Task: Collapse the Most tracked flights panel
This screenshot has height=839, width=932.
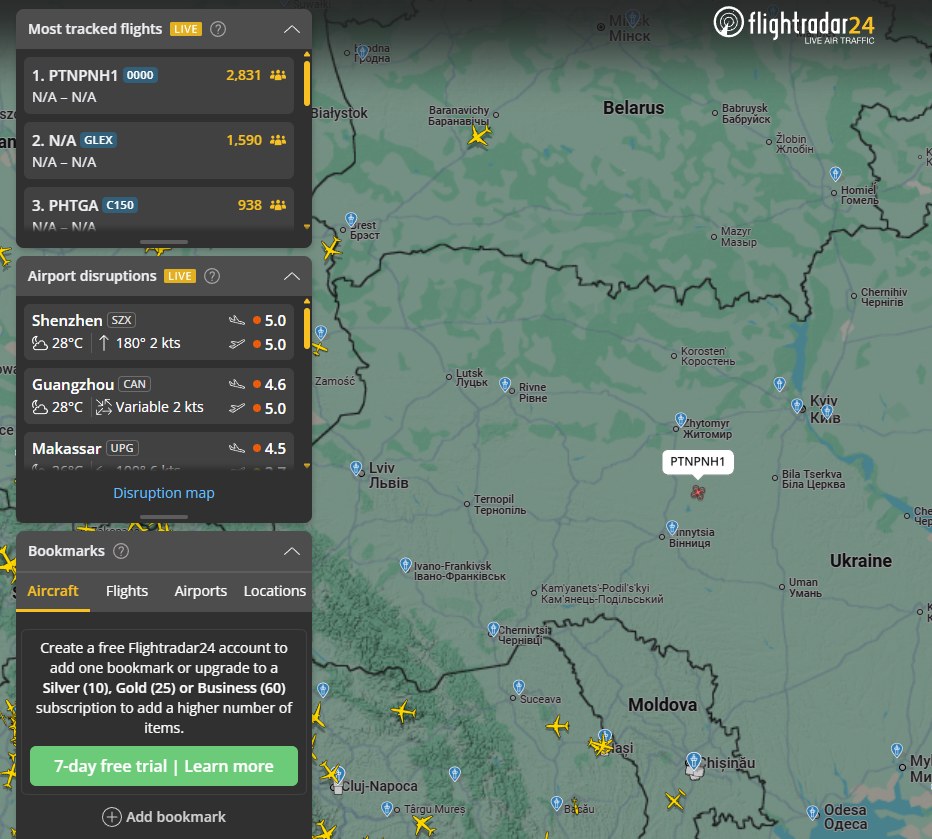Action: coord(292,29)
